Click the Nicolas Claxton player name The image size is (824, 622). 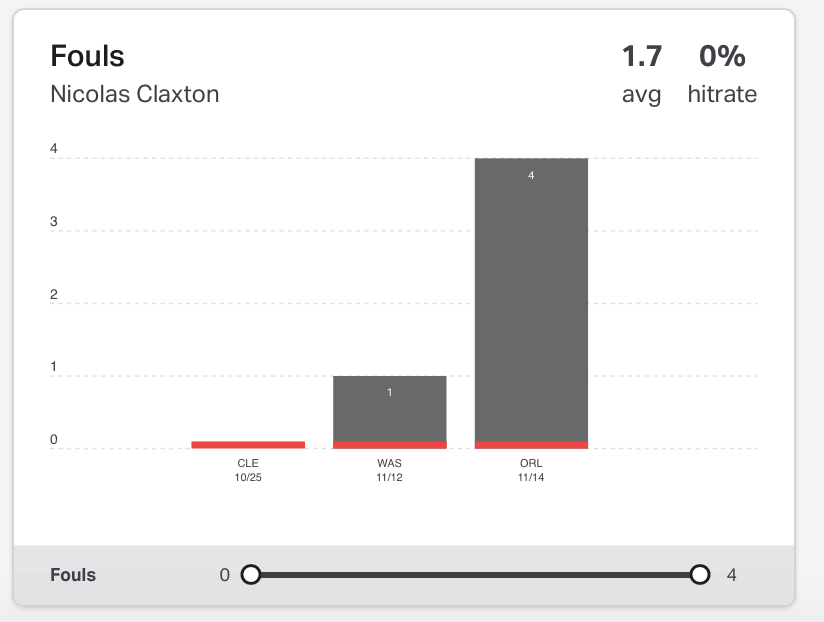(x=135, y=95)
